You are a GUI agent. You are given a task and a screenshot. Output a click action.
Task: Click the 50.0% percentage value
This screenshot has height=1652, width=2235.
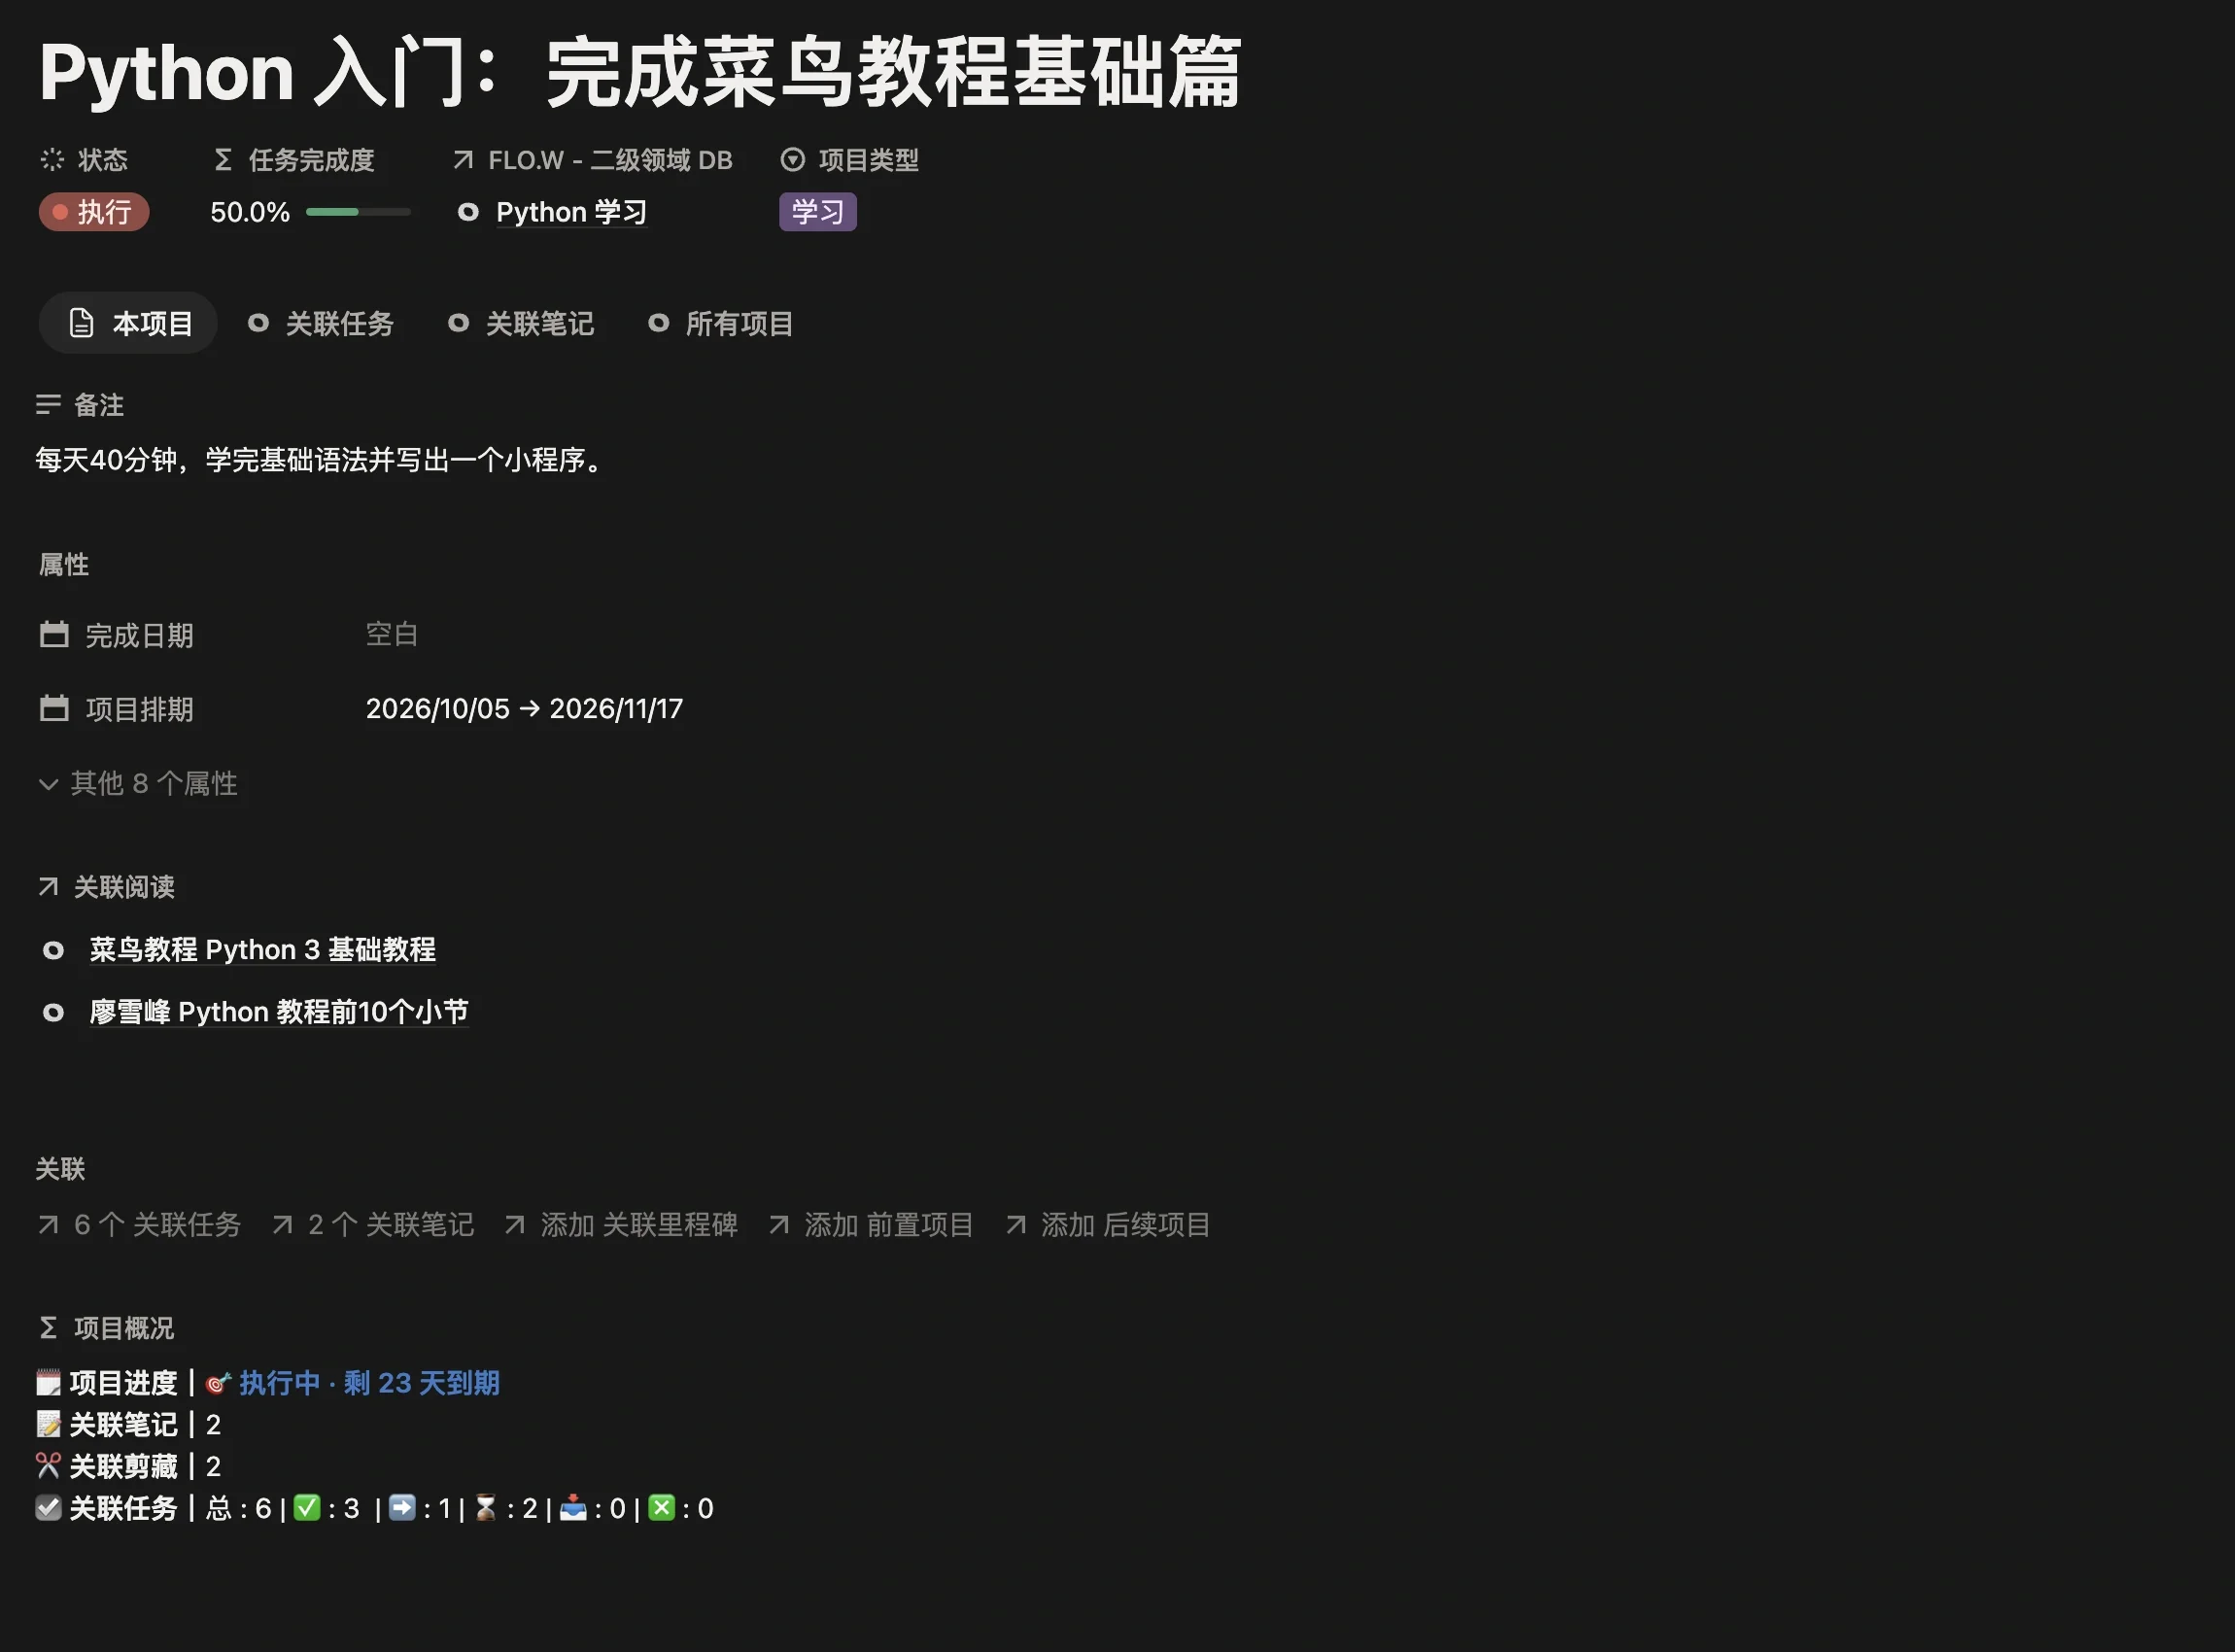point(250,212)
